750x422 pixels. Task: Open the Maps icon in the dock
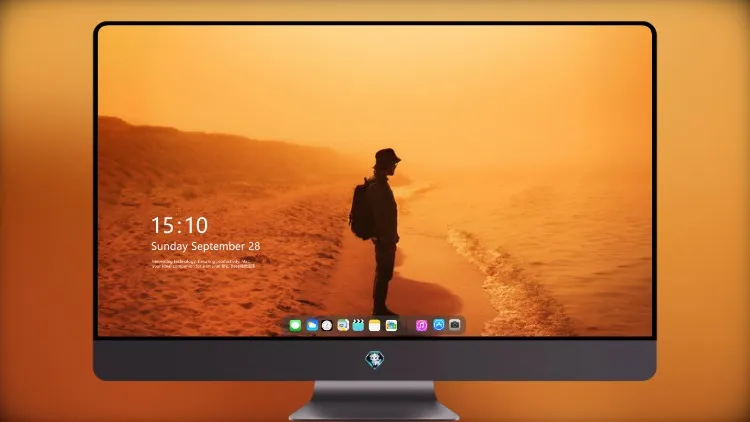coord(343,326)
